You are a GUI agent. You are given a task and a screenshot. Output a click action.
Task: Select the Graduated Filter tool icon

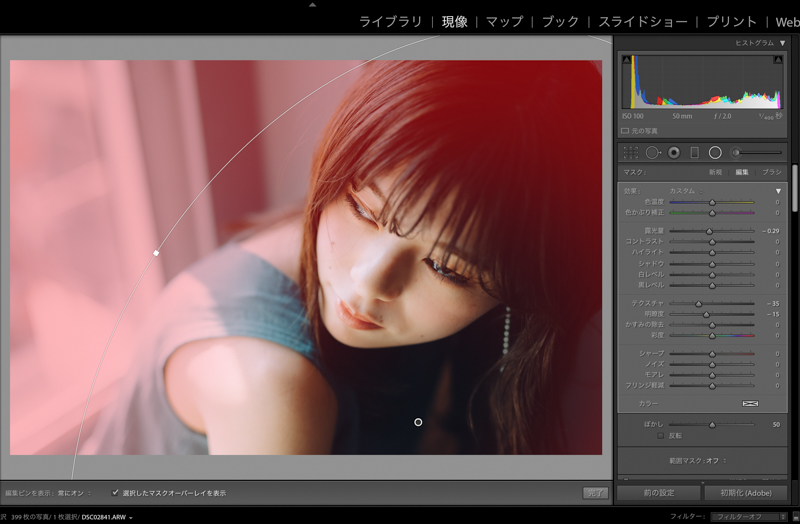pos(694,153)
